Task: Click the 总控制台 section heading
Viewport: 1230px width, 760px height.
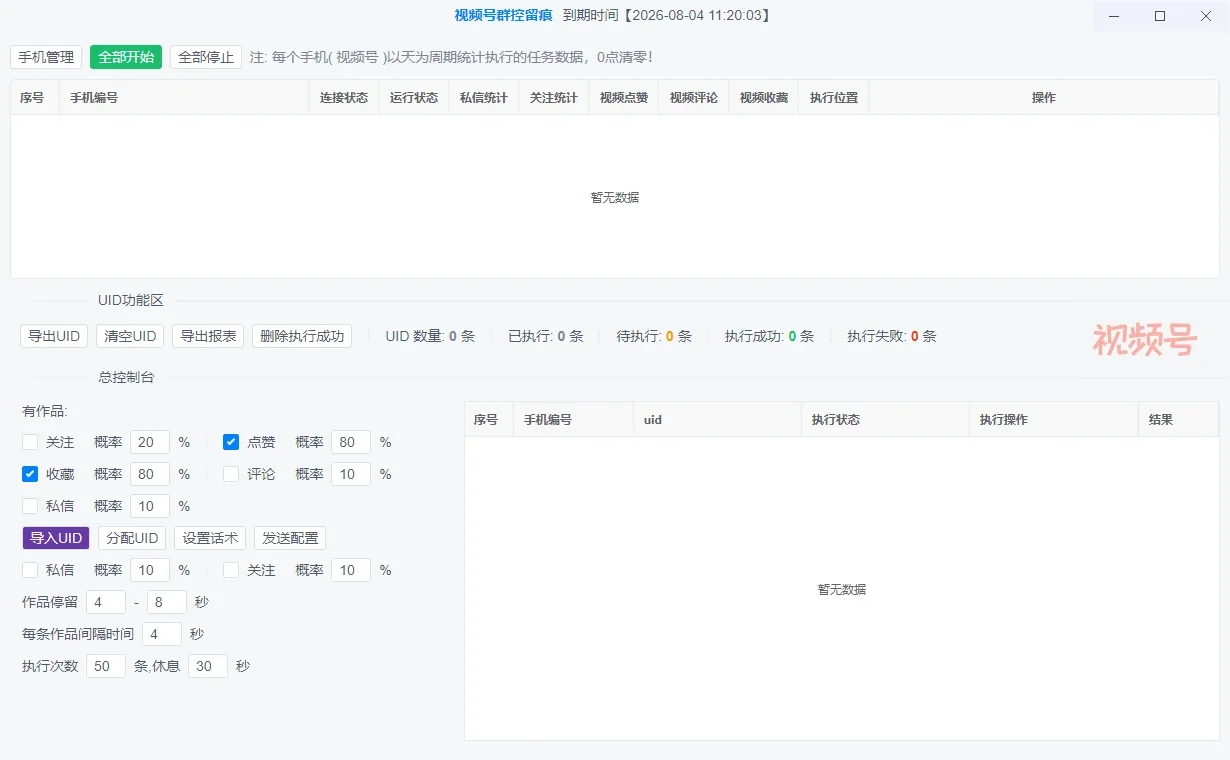Action: (x=126, y=377)
